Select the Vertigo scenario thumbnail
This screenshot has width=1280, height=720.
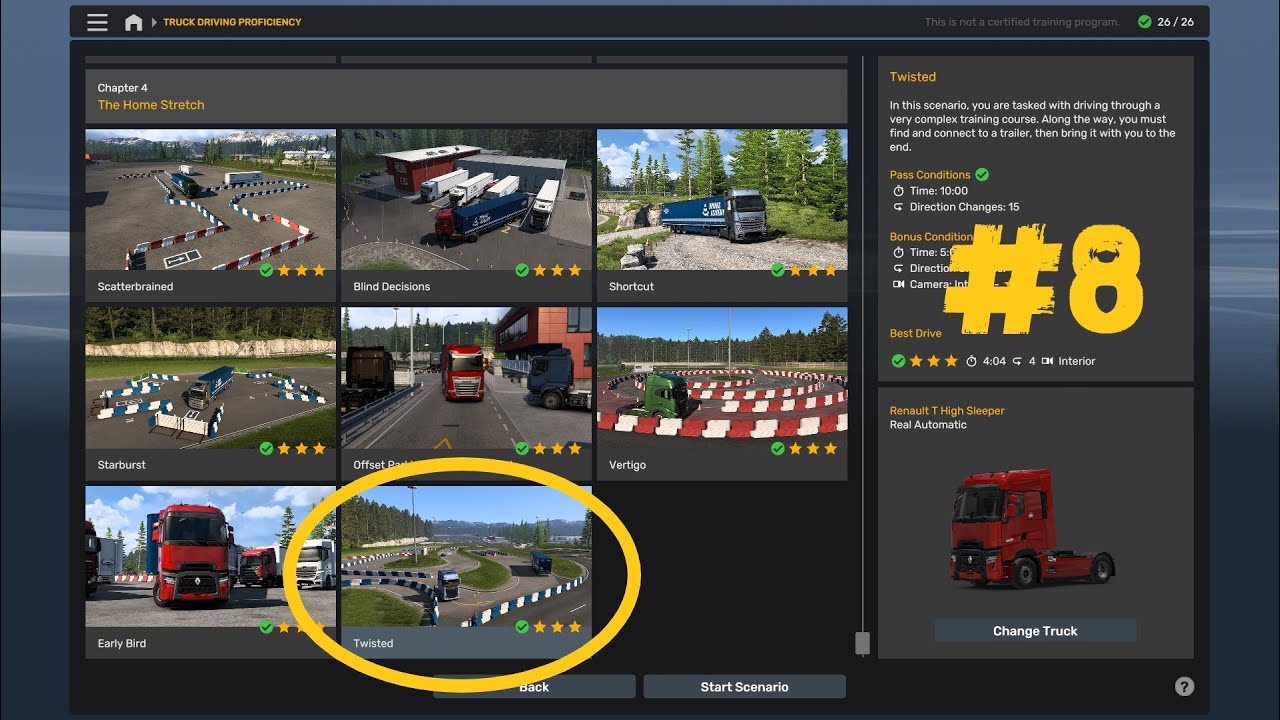coord(722,378)
